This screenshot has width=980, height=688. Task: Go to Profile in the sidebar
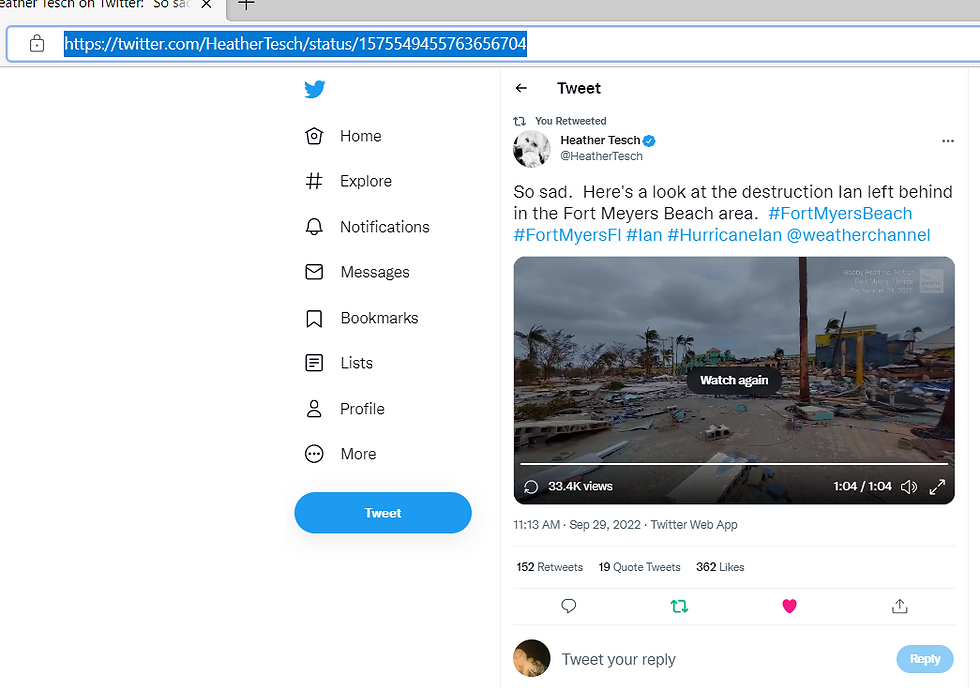pyautogui.click(x=344, y=409)
